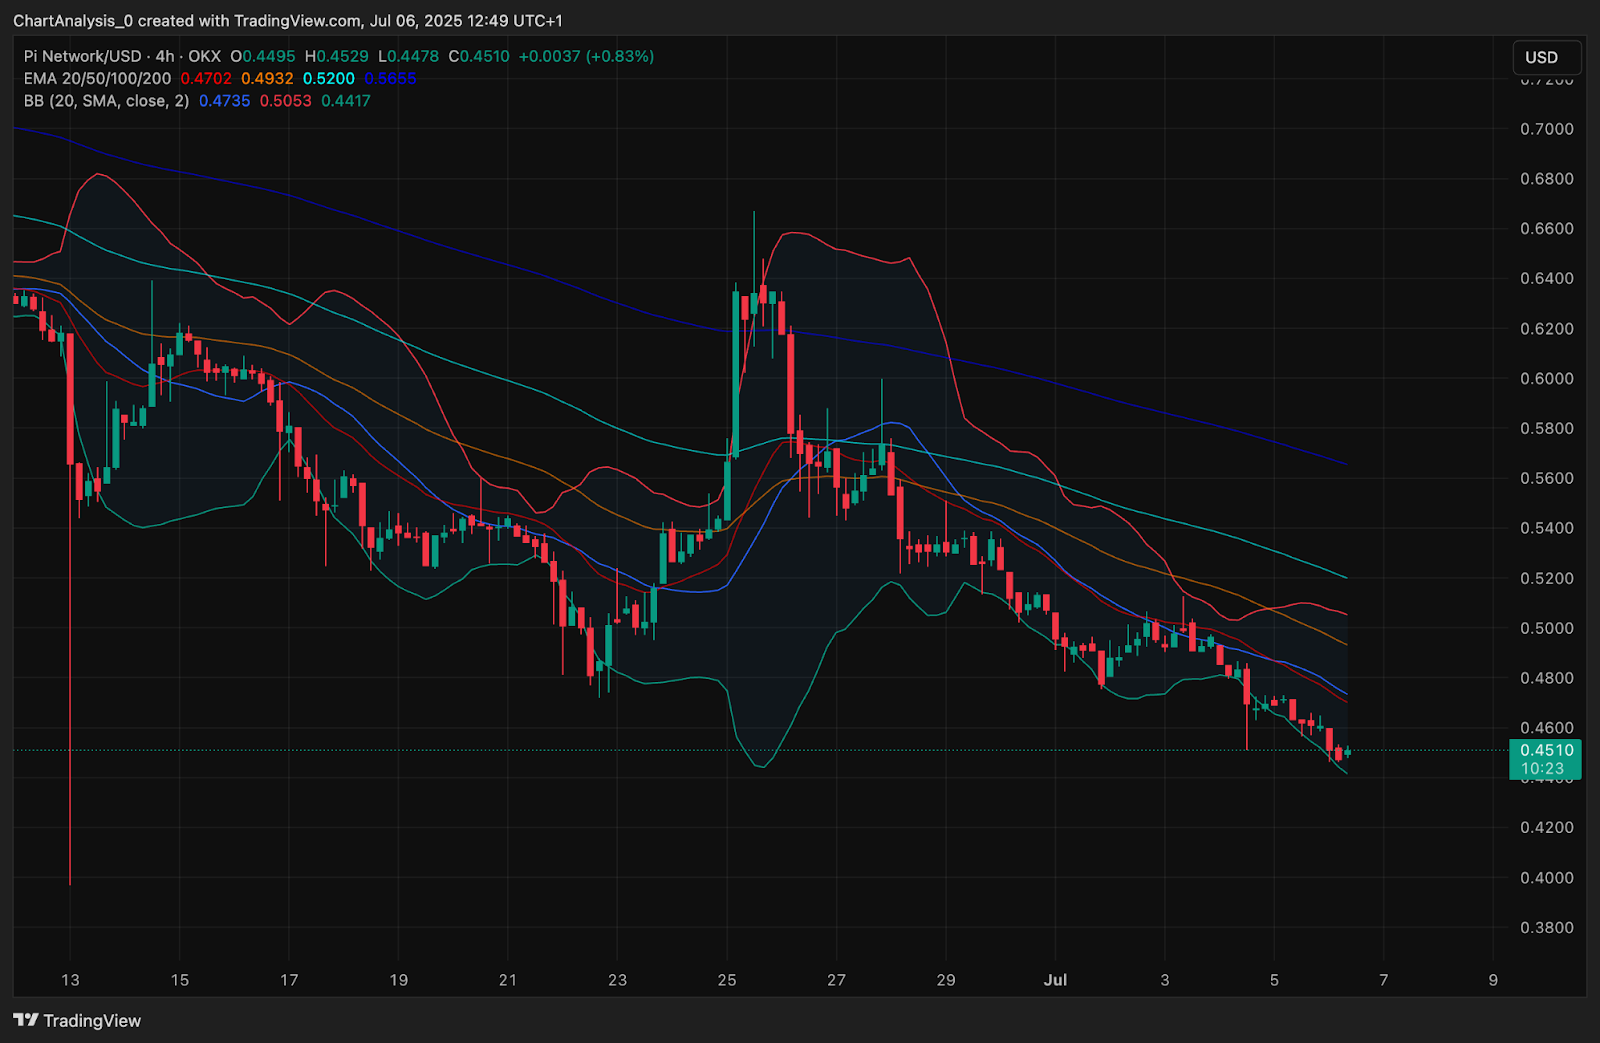Click the BB upper band value 0.5053
Screen dimensions: 1600x1043
[285, 100]
